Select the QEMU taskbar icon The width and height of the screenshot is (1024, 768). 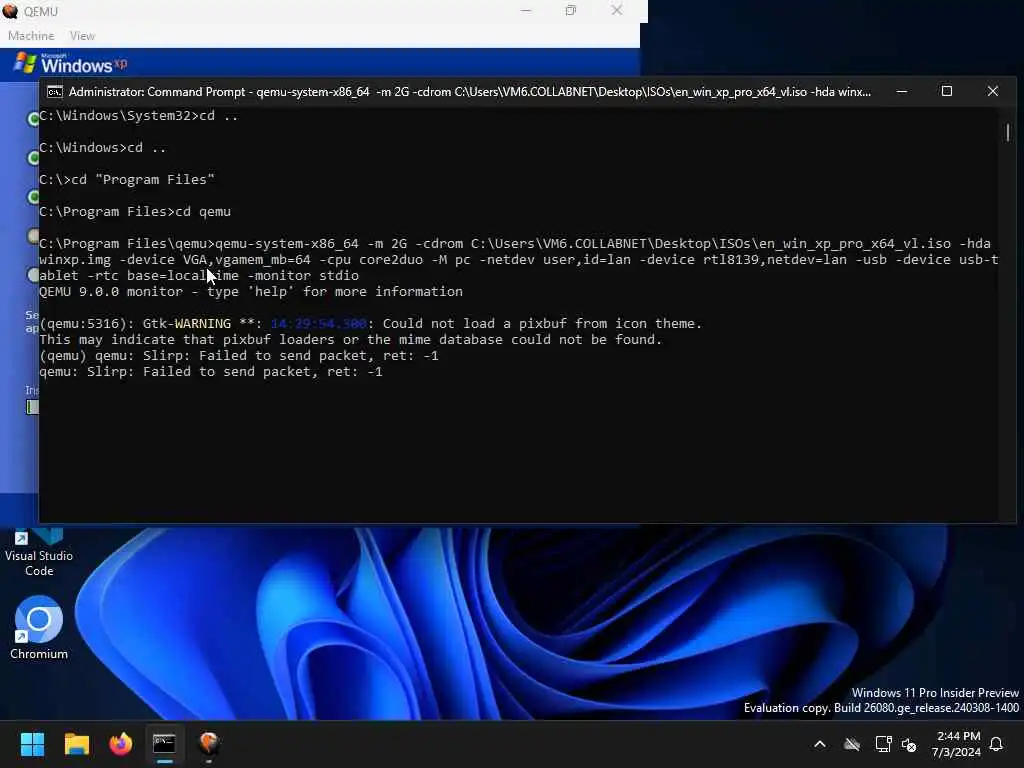coord(209,744)
